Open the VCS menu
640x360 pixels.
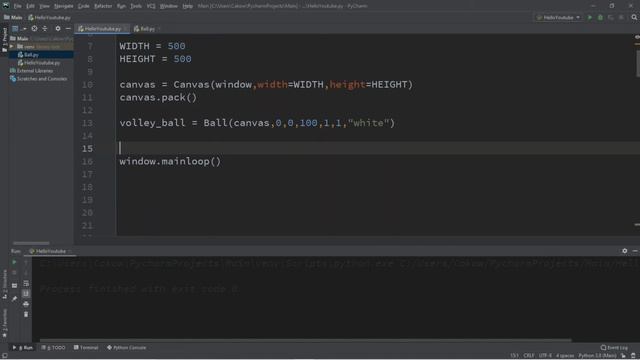point(151,6)
